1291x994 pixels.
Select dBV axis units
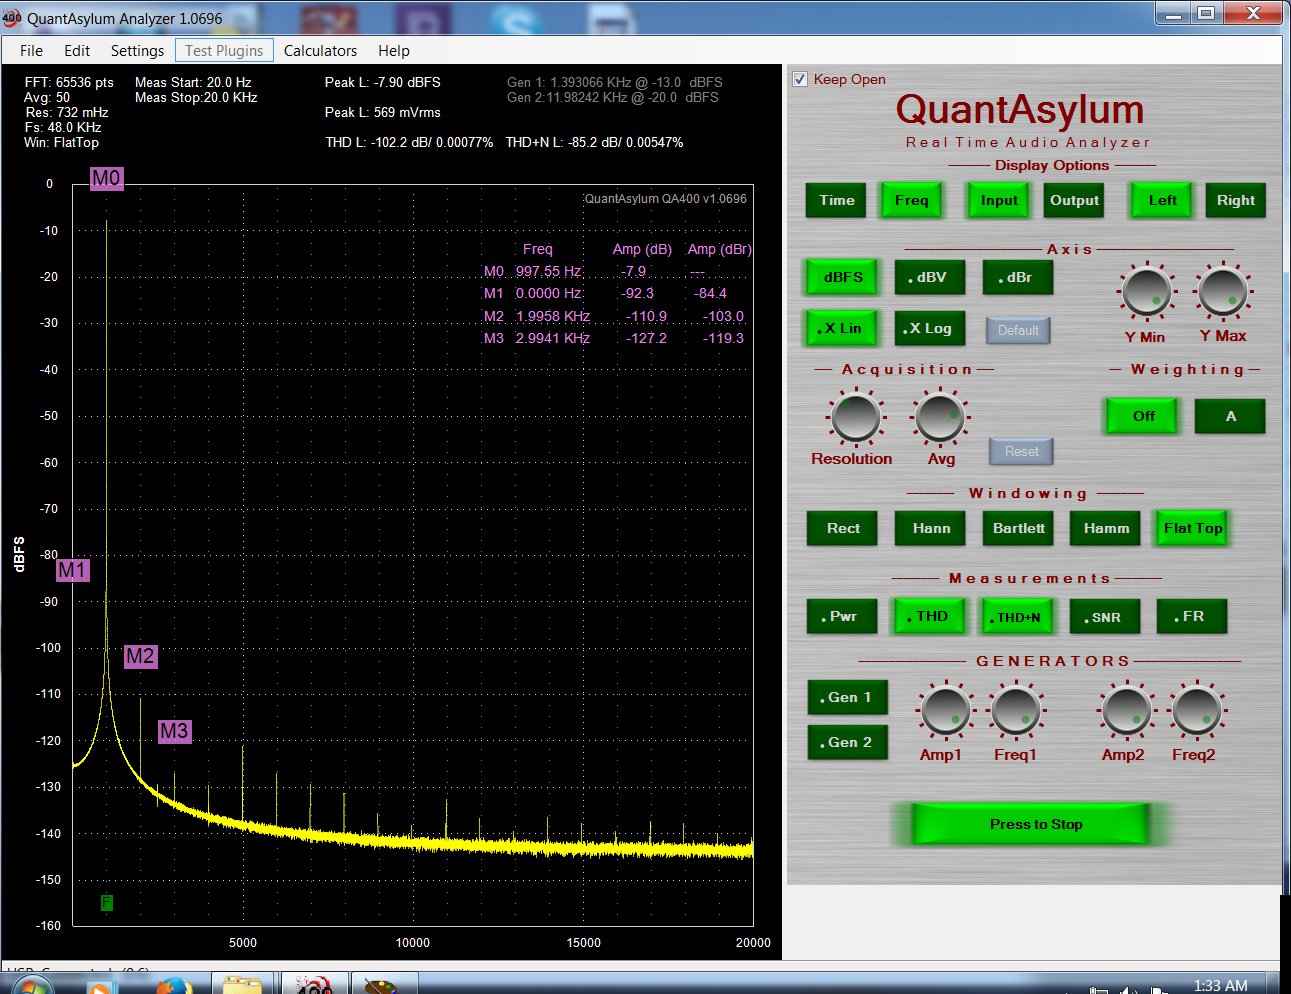click(930, 277)
